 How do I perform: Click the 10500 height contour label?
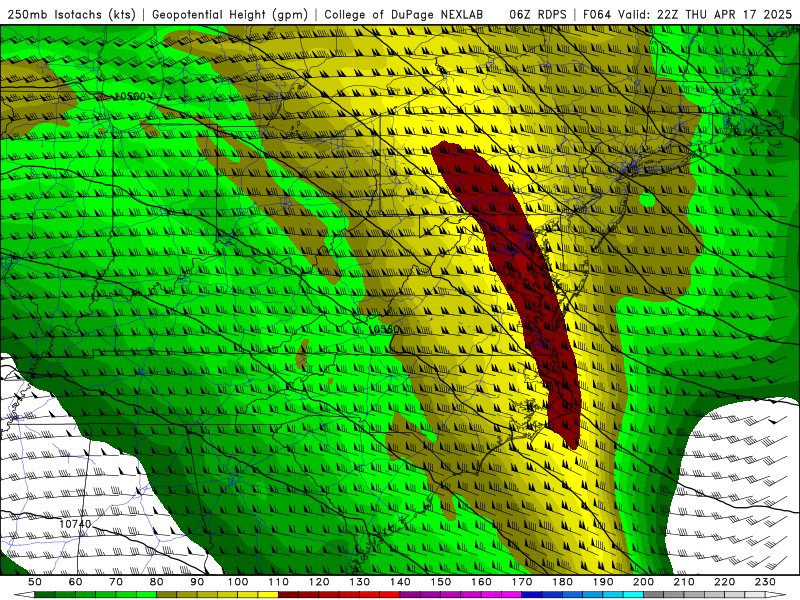[x=130, y=96]
